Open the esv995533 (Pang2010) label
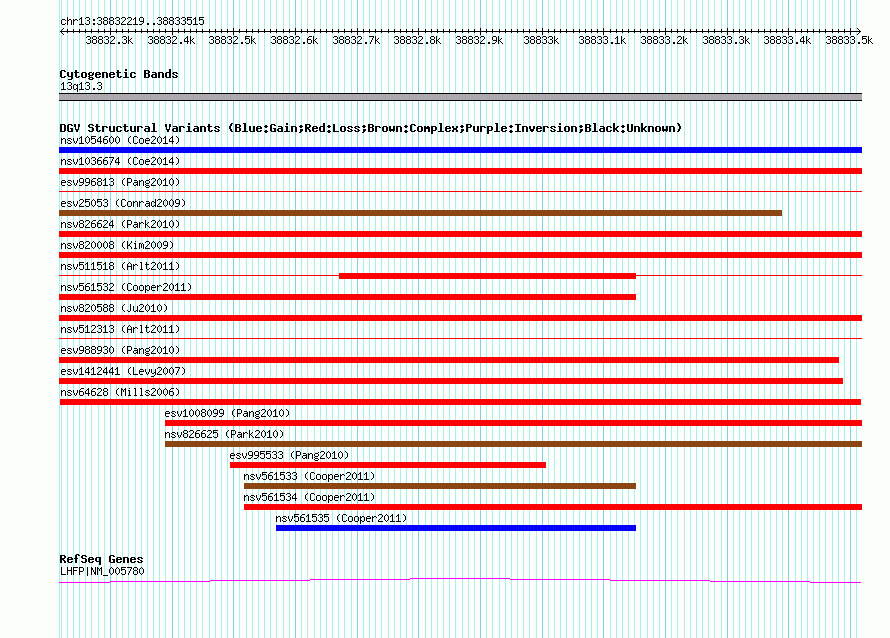 tap(289, 455)
